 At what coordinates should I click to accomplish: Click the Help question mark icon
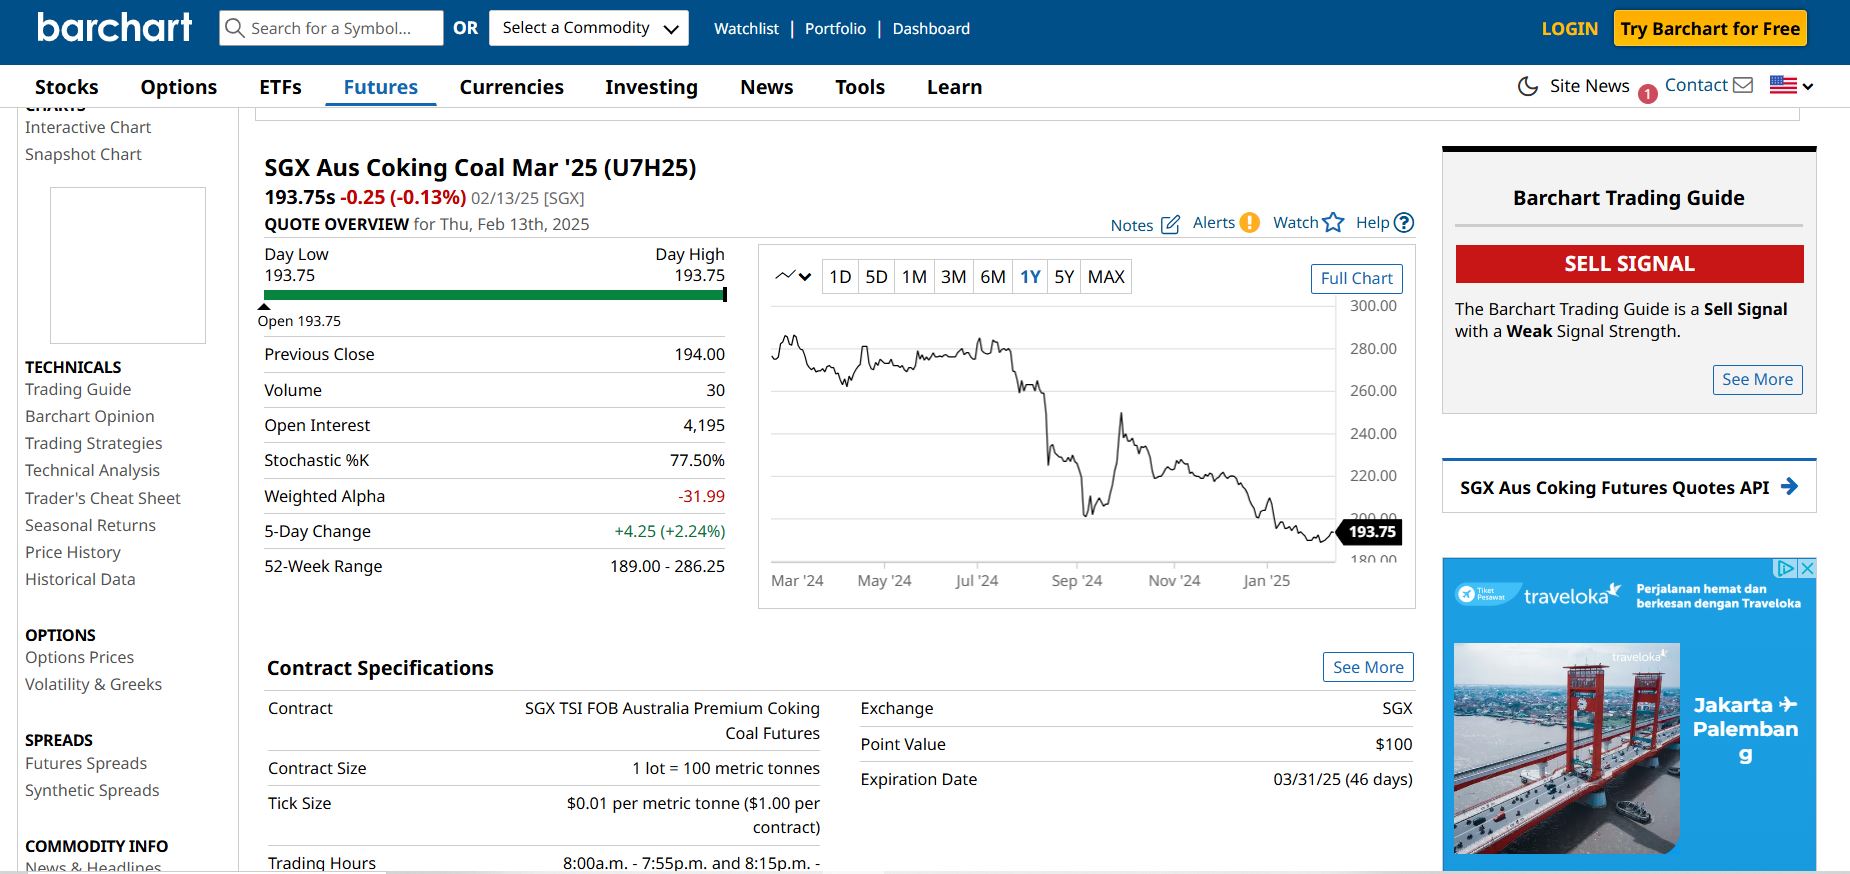tap(1404, 223)
